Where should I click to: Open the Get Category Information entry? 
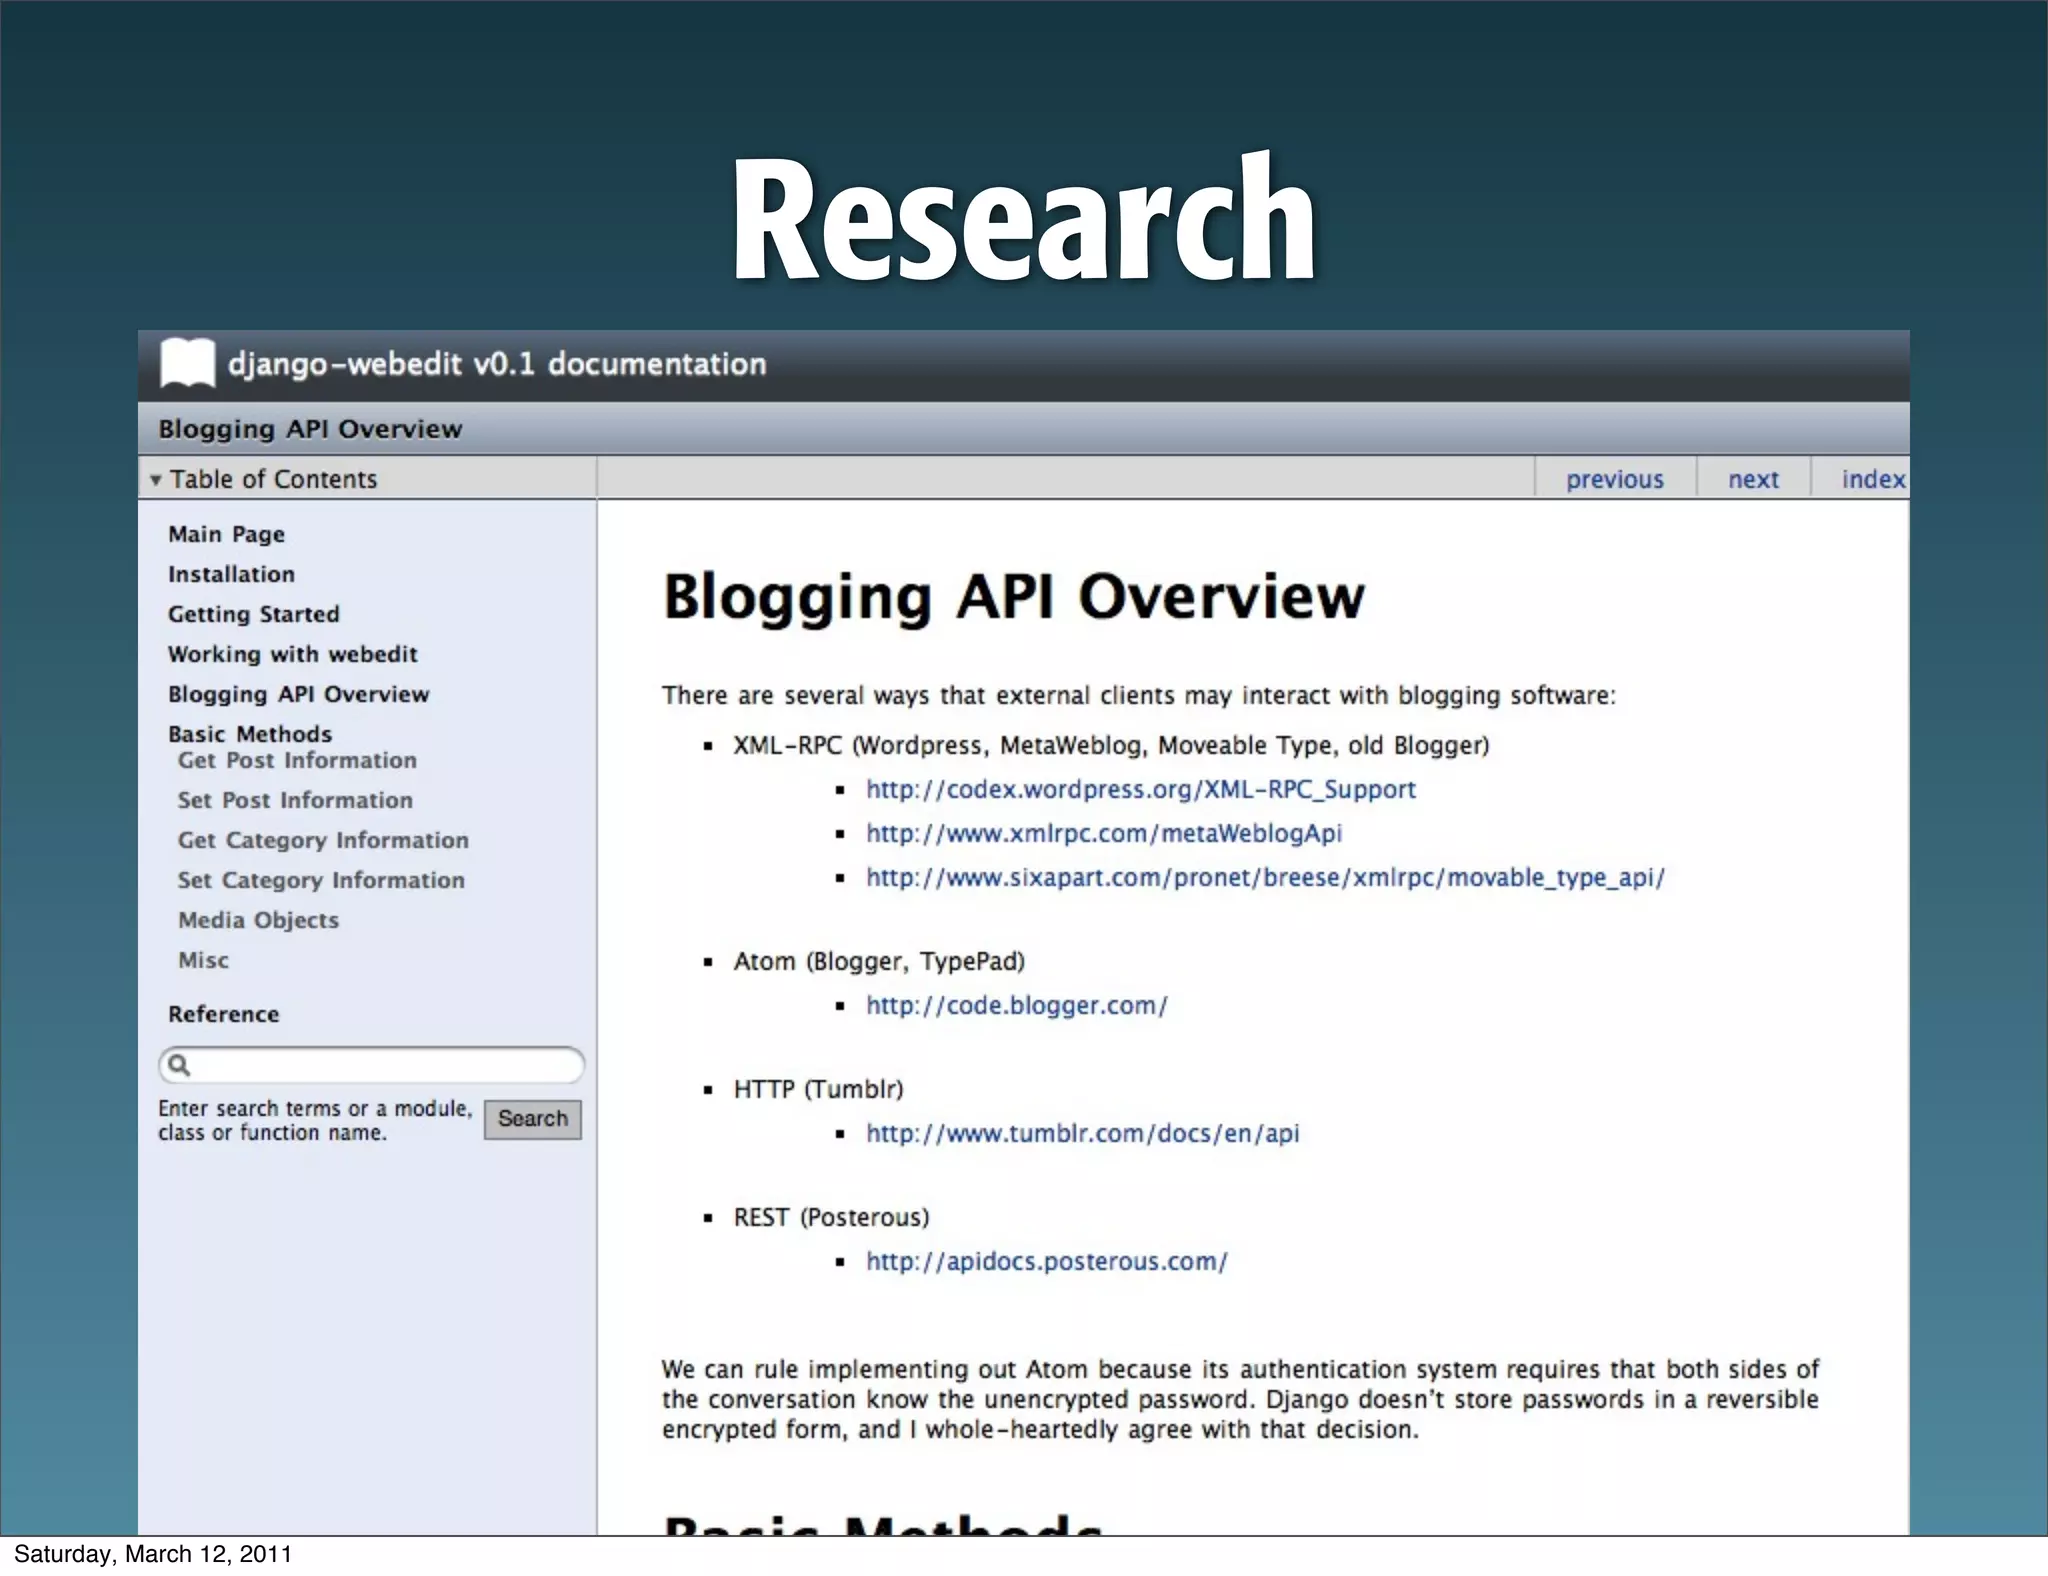[323, 840]
